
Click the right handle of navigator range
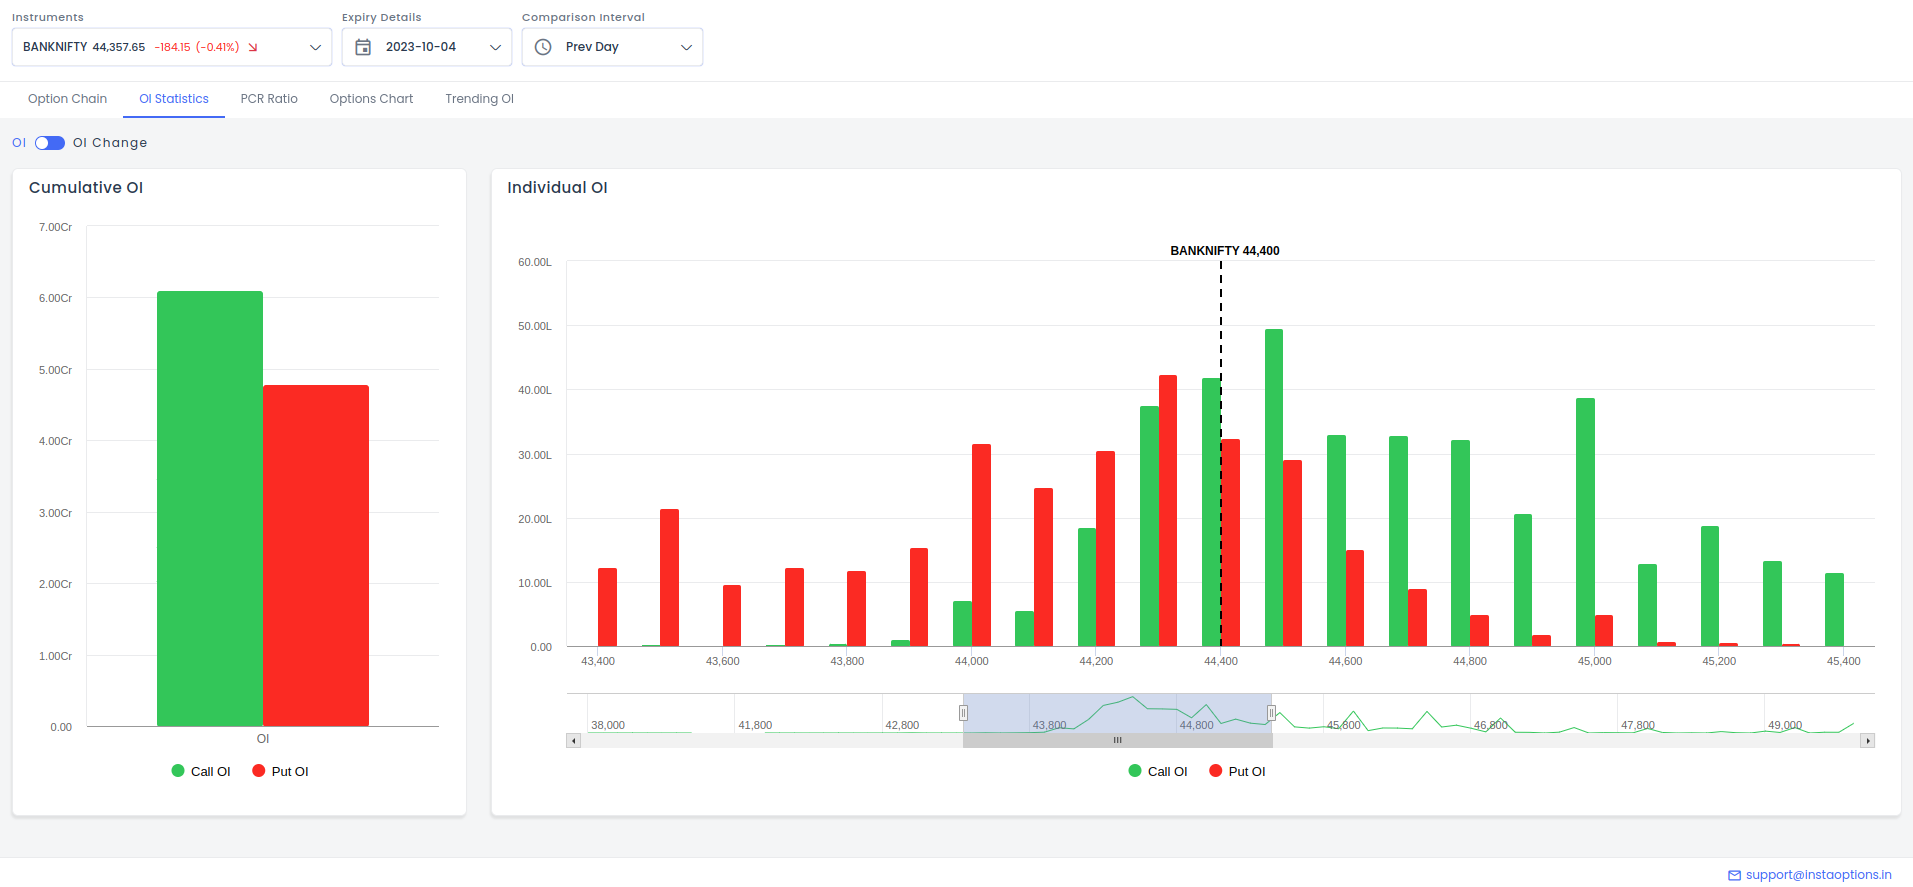tap(1272, 713)
